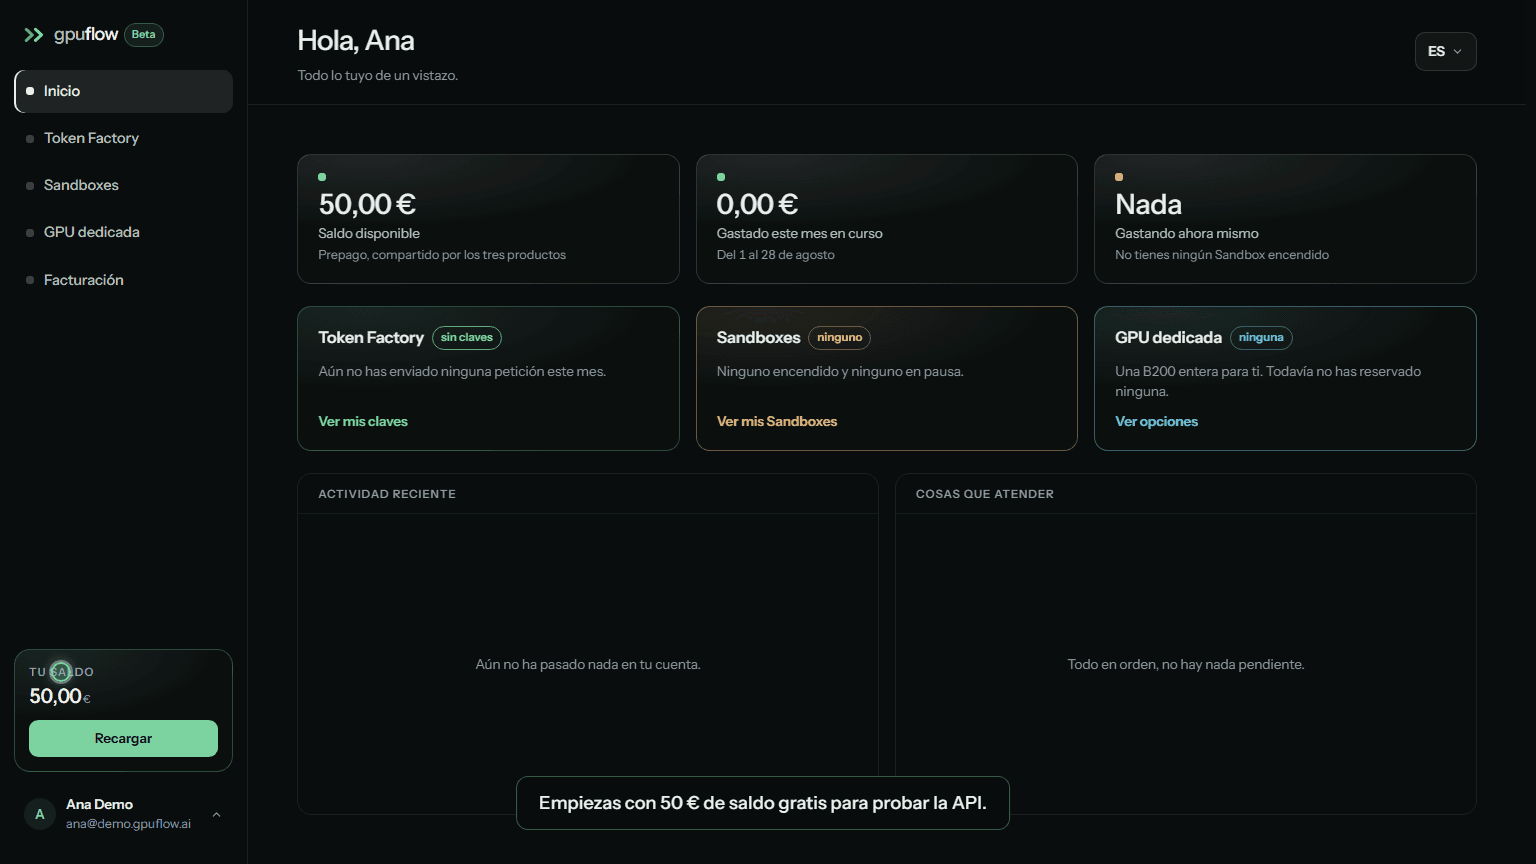This screenshot has height=864, width=1536.
Task: Click 'Prepago, compartido por los tres productos'
Action: pos(442,255)
